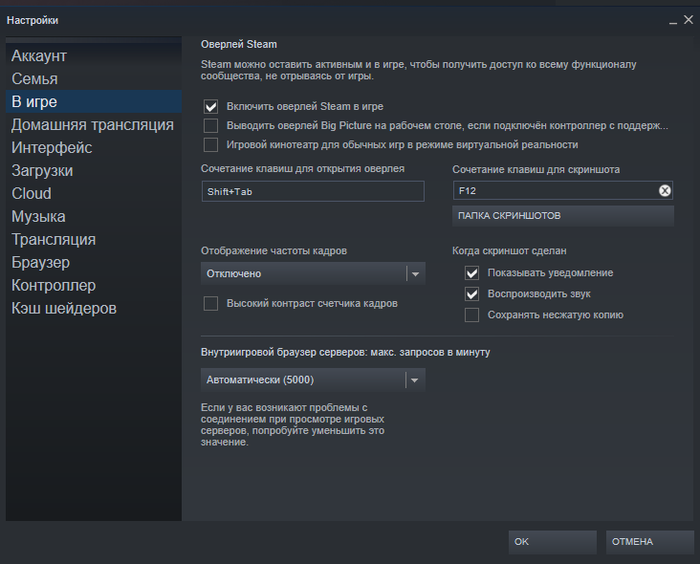Viewport: 700px width, 564px height.
Task: Open the 'Аккаунт' settings section
Action: (39, 56)
